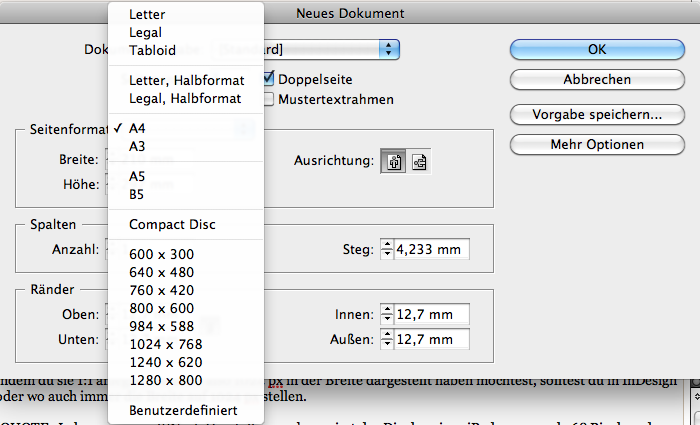Select landscape orientation icon
The height and width of the screenshot is (425, 700).
[419, 162]
